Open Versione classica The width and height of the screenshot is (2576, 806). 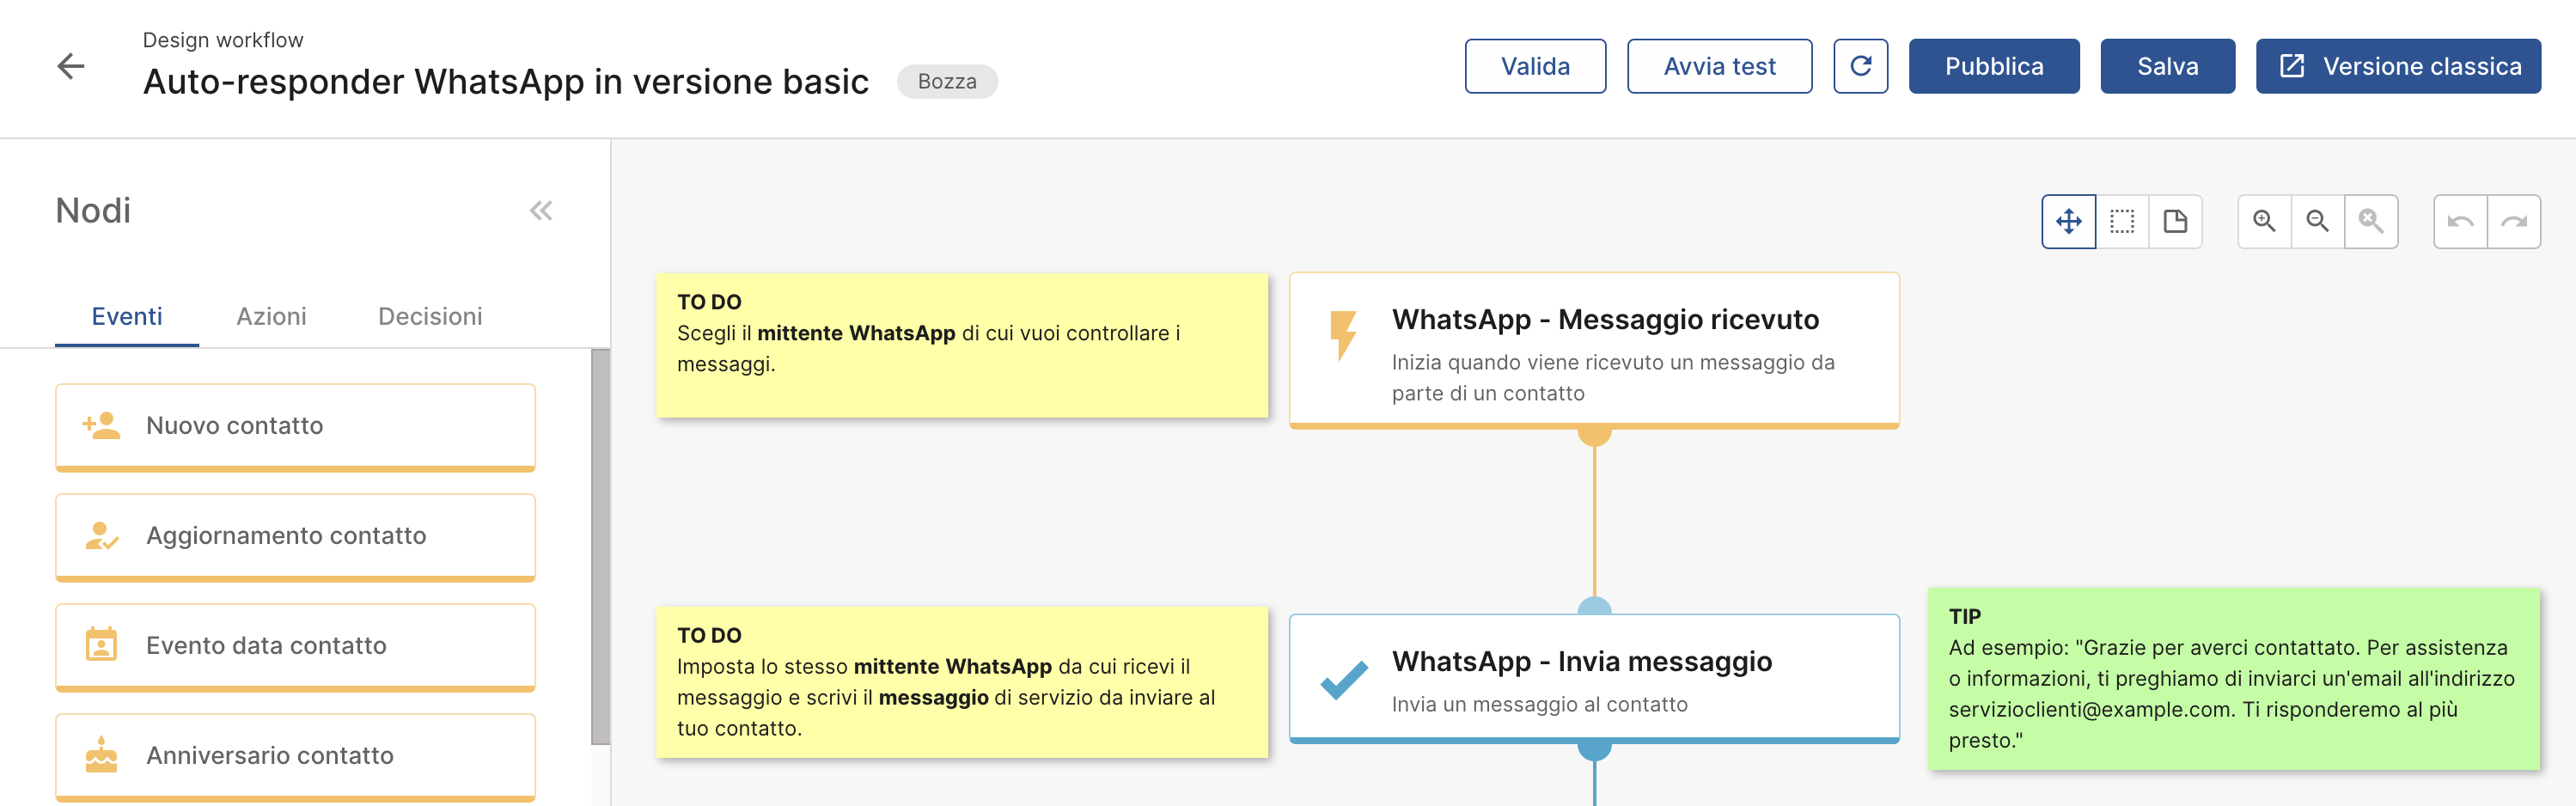[2398, 66]
